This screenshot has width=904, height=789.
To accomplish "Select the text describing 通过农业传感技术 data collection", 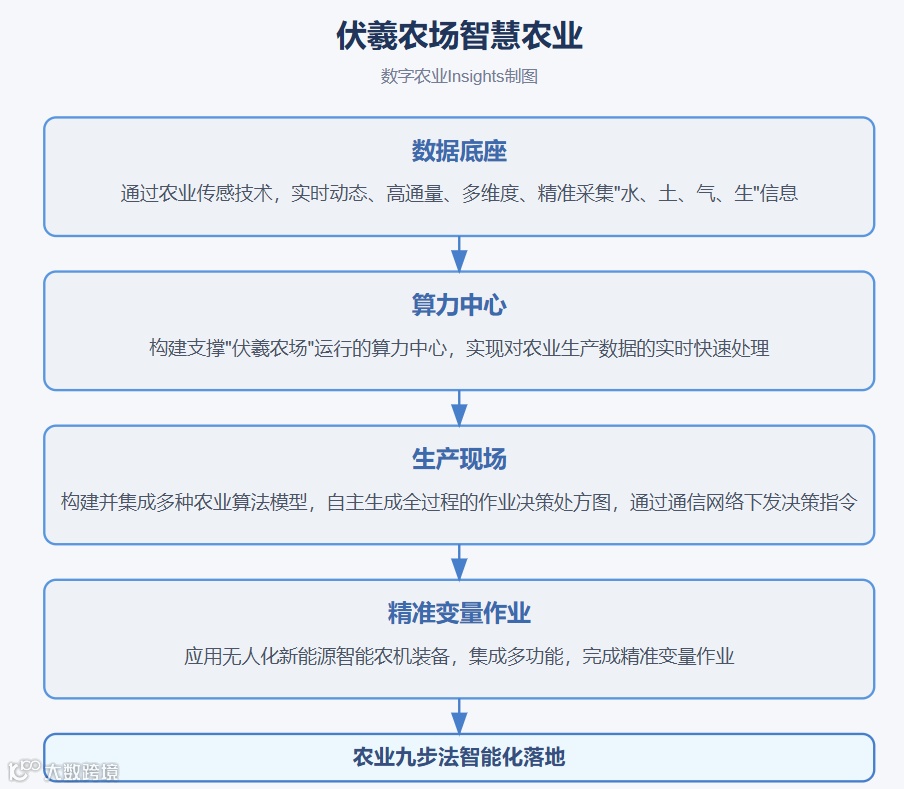I will pos(459,194).
